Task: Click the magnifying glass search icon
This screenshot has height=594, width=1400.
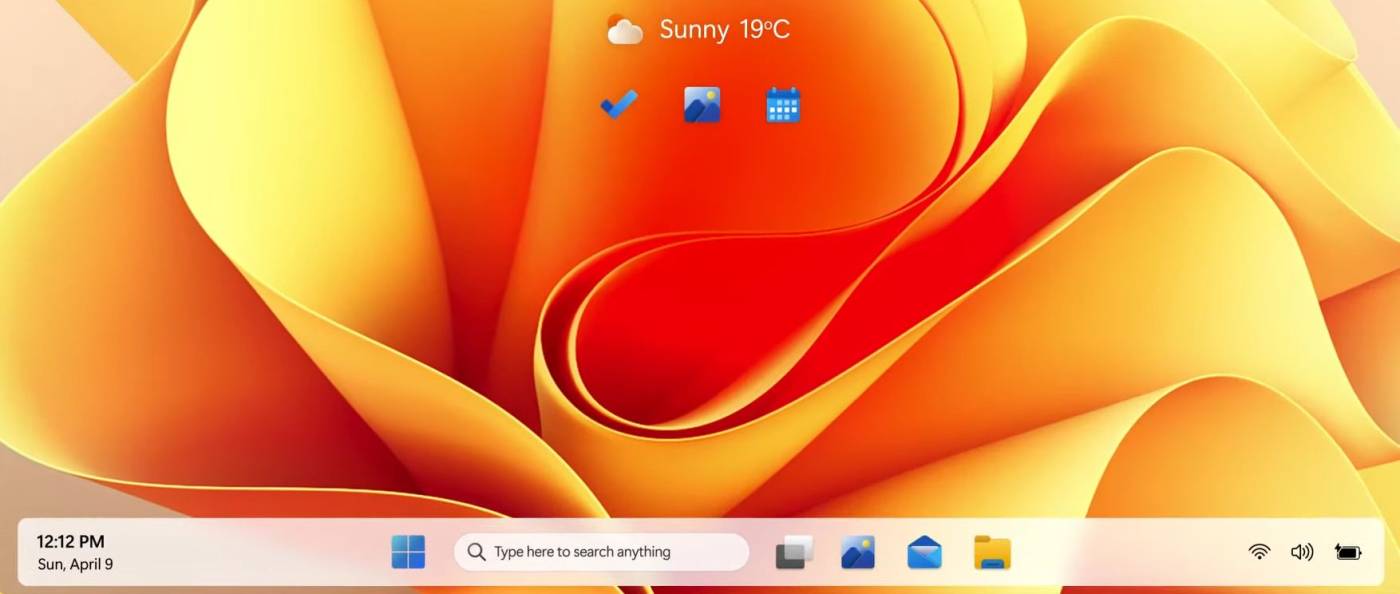Action: pyautogui.click(x=477, y=552)
